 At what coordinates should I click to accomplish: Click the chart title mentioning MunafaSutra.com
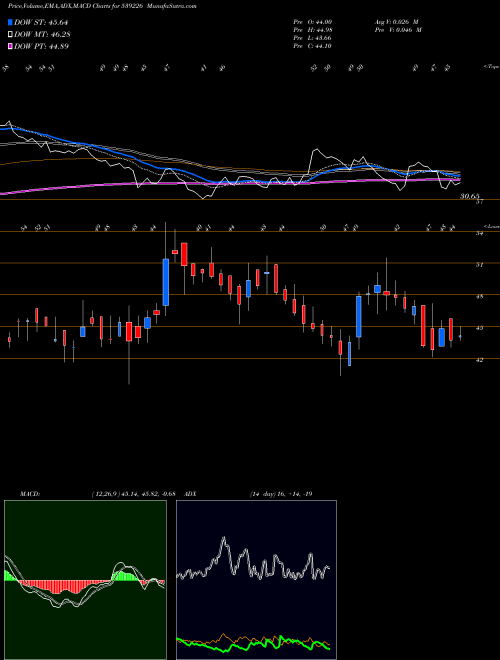(x=102, y=6)
